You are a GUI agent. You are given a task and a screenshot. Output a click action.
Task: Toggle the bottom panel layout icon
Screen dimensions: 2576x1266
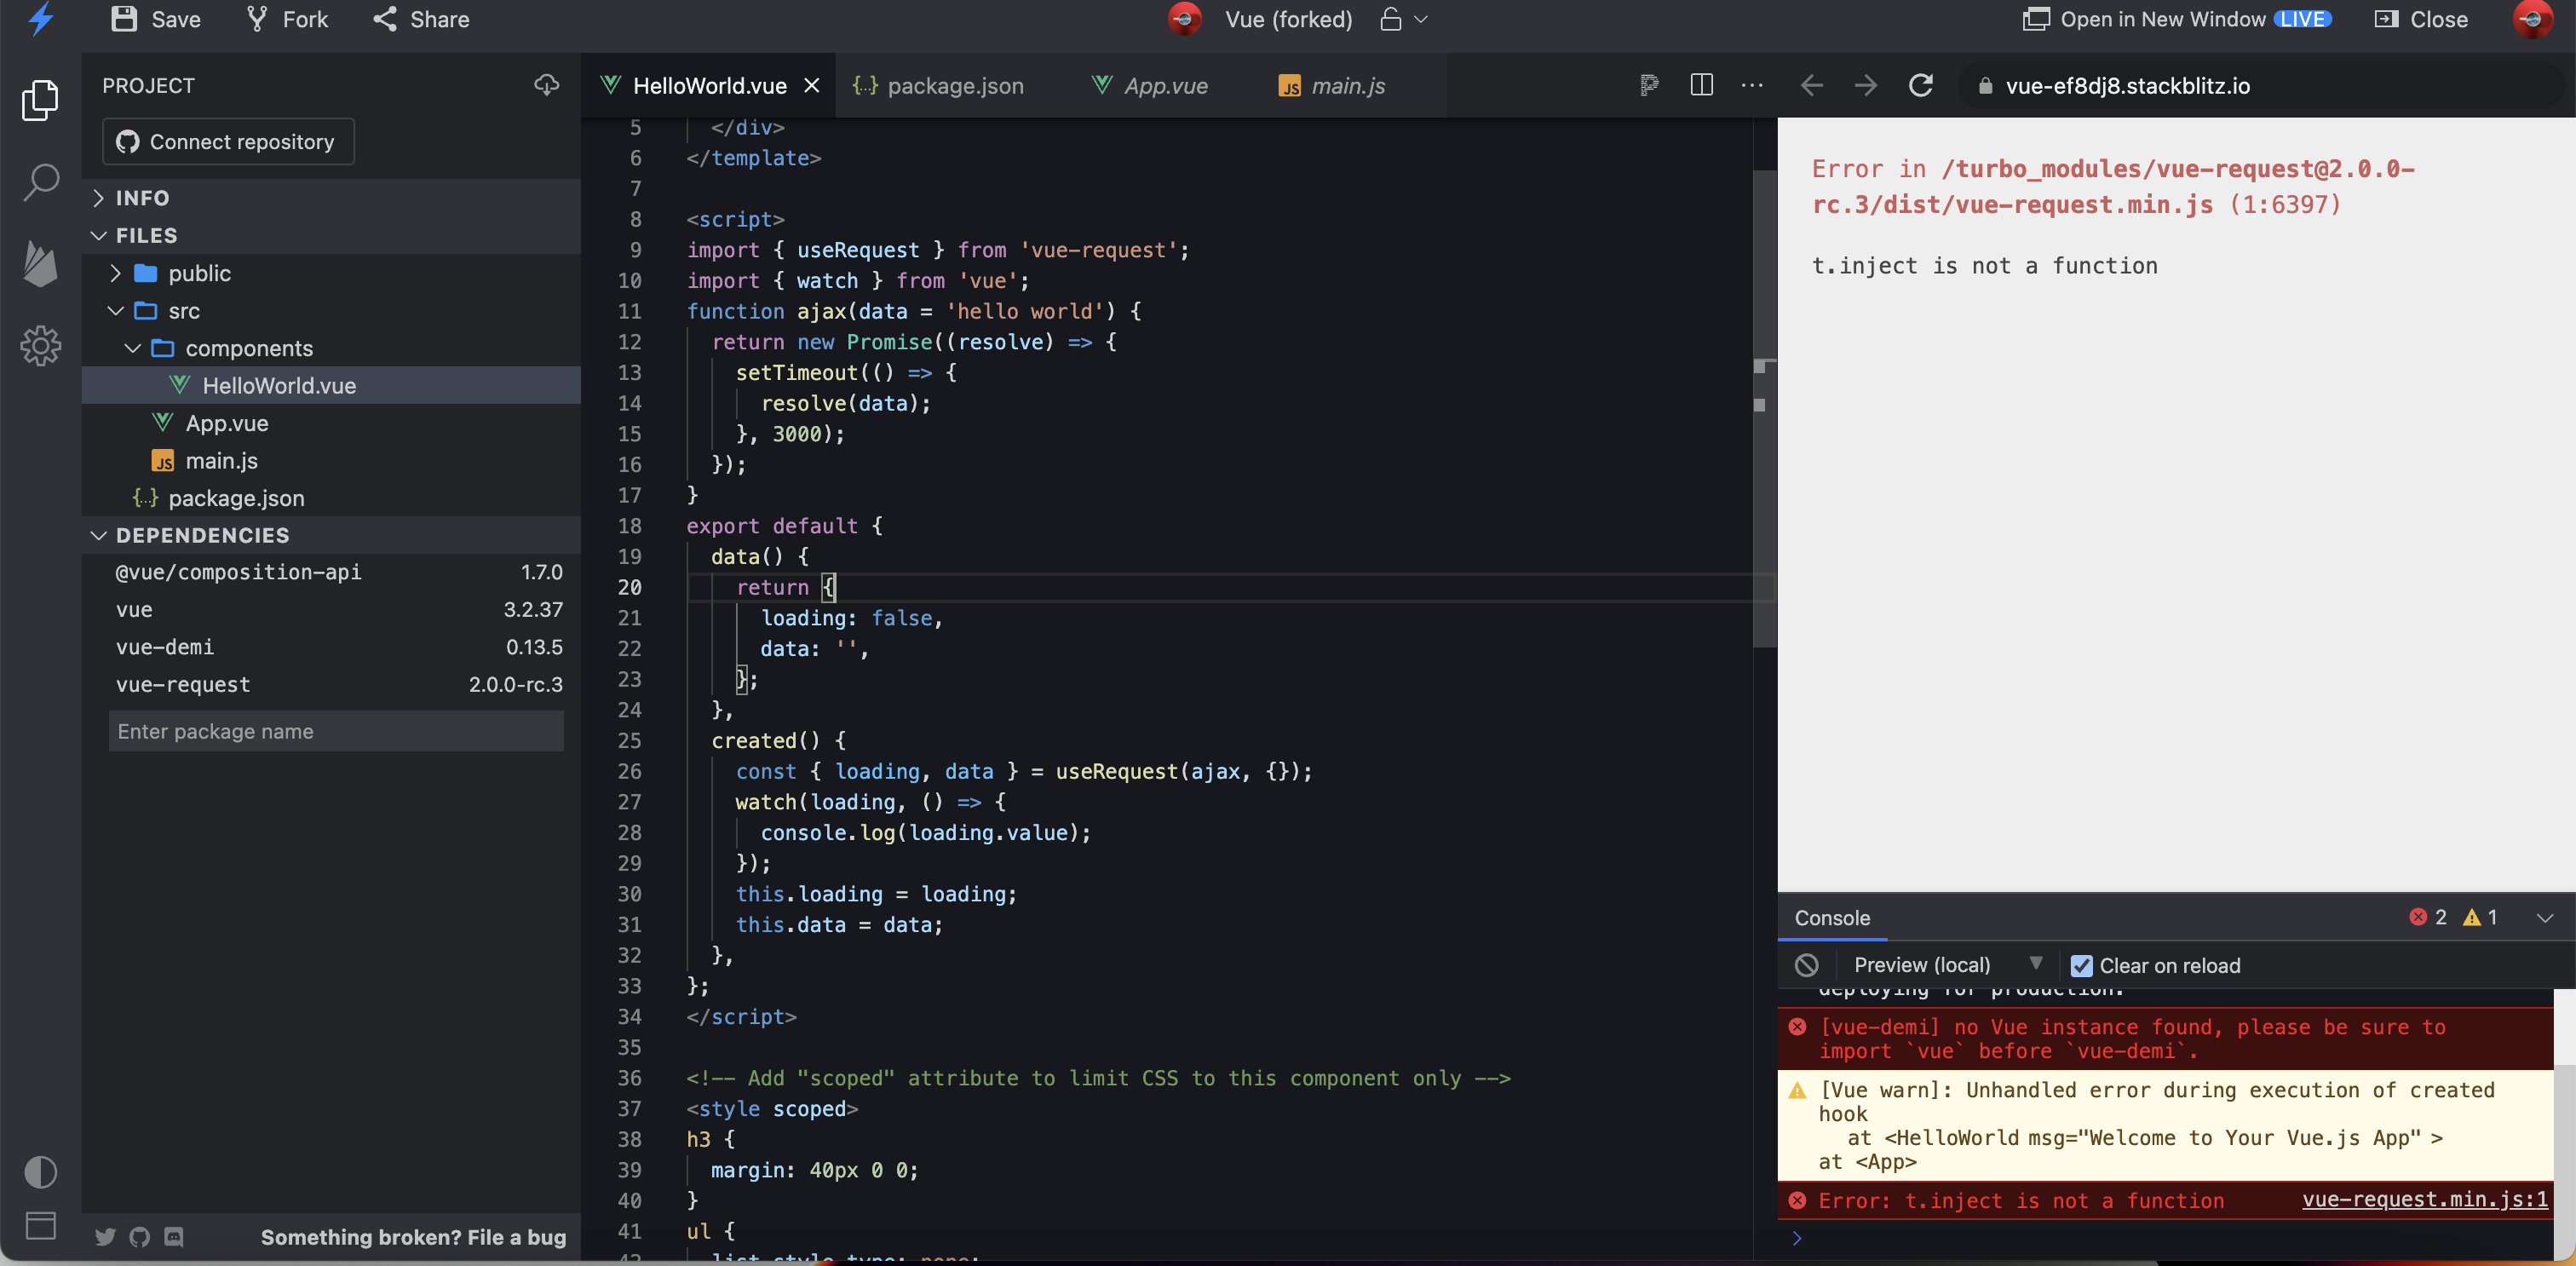pos(40,1225)
